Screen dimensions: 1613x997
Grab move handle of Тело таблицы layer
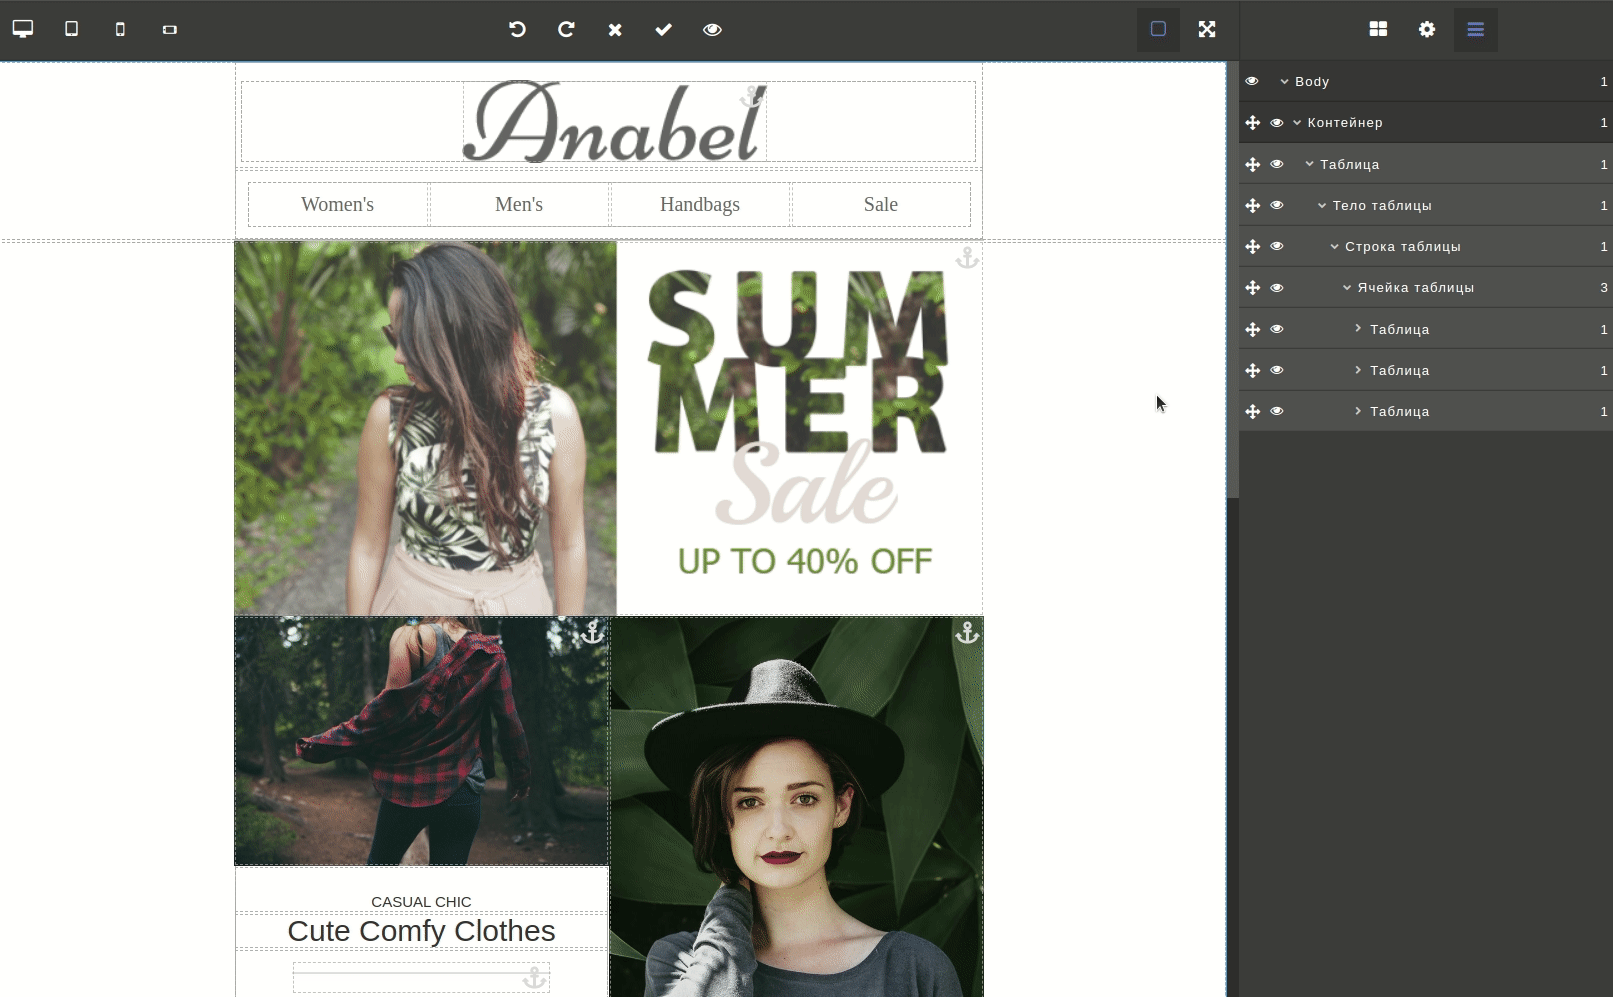coord(1252,205)
